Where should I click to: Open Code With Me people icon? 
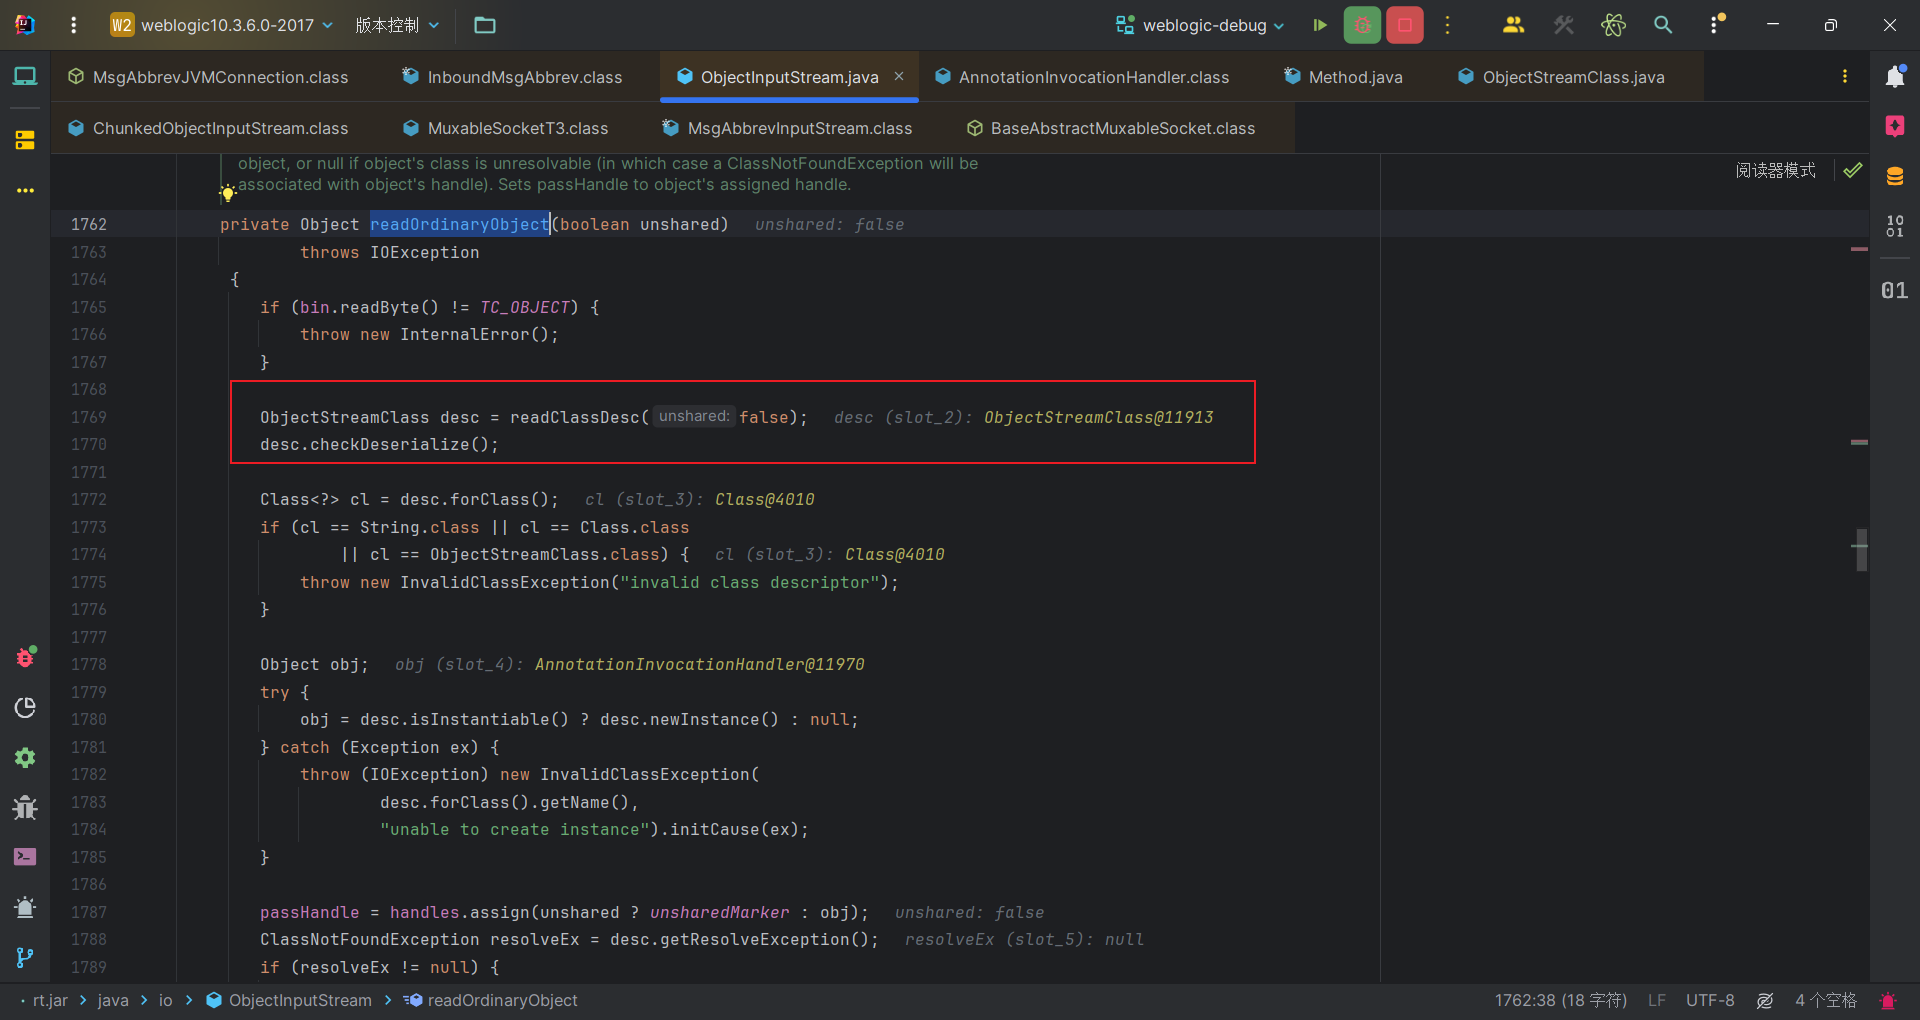[1514, 25]
